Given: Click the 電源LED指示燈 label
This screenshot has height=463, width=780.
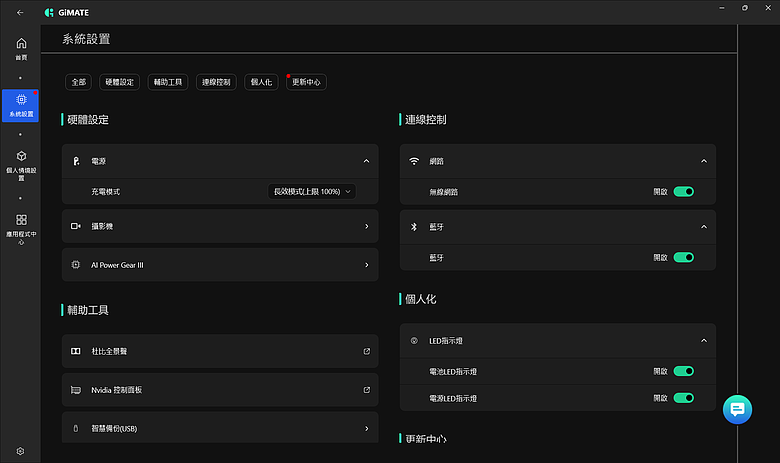Looking at the screenshot, I should click(x=453, y=398).
